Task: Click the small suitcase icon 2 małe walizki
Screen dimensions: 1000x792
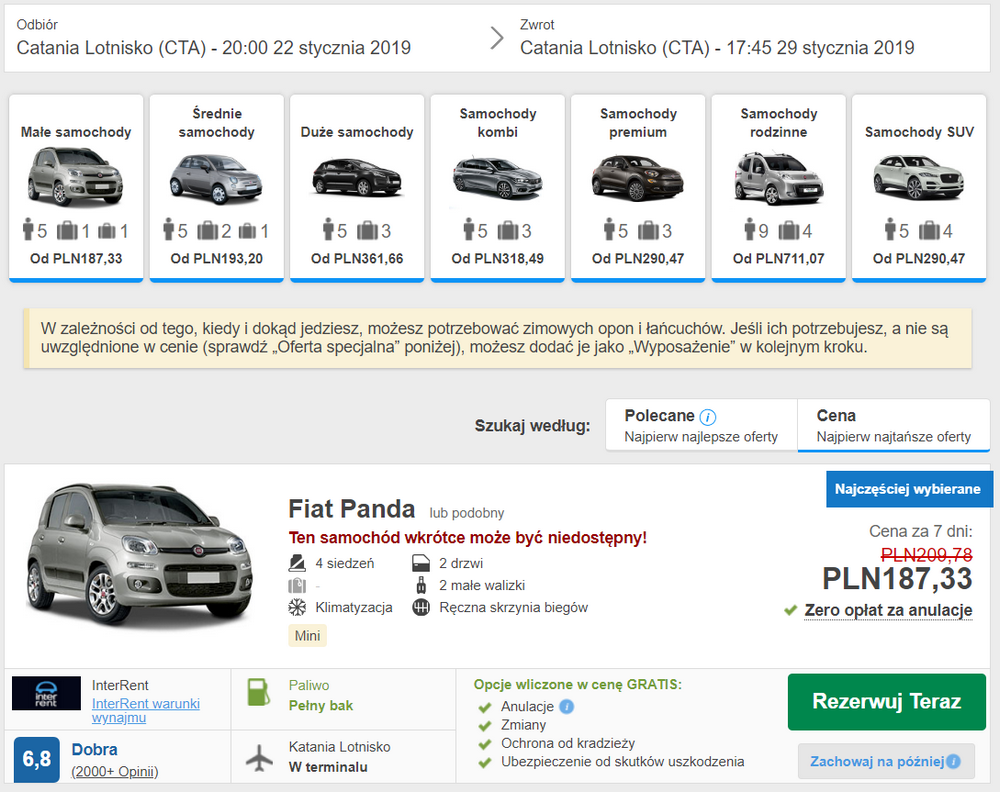Action: 421,585
